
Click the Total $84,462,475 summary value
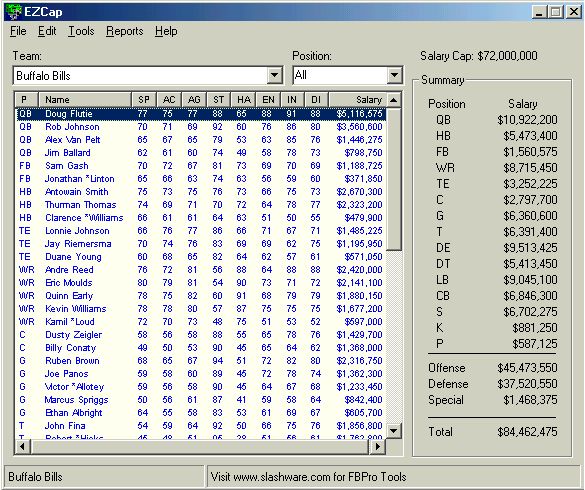pos(527,432)
